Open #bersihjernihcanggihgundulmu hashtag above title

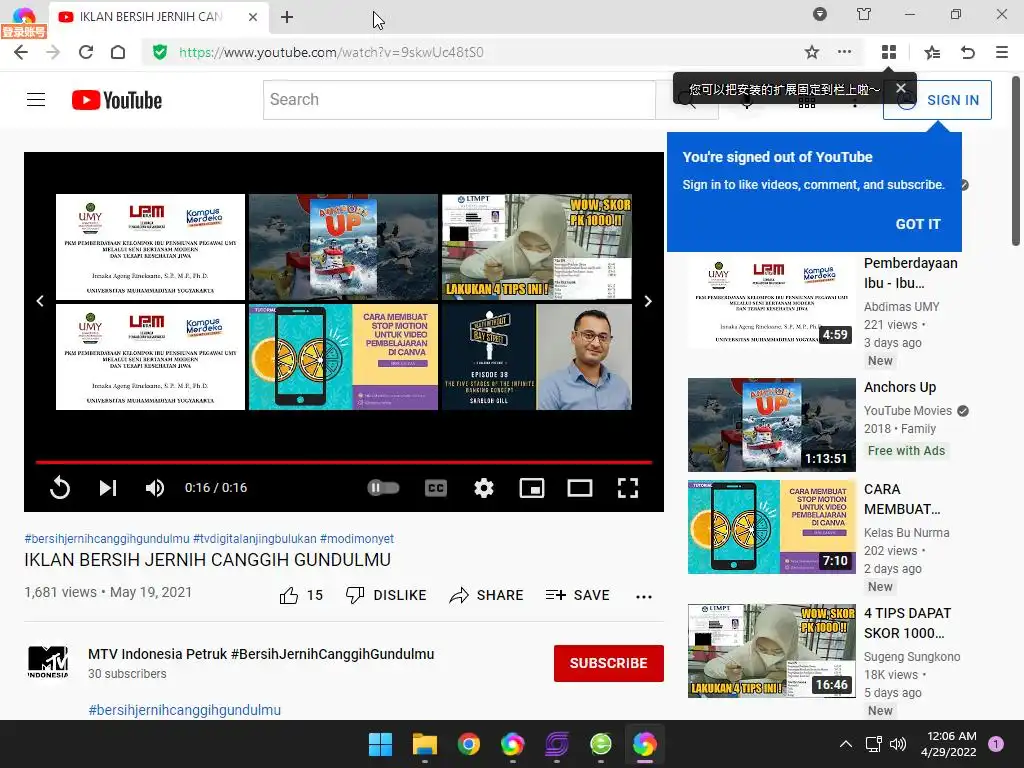point(106,539)
